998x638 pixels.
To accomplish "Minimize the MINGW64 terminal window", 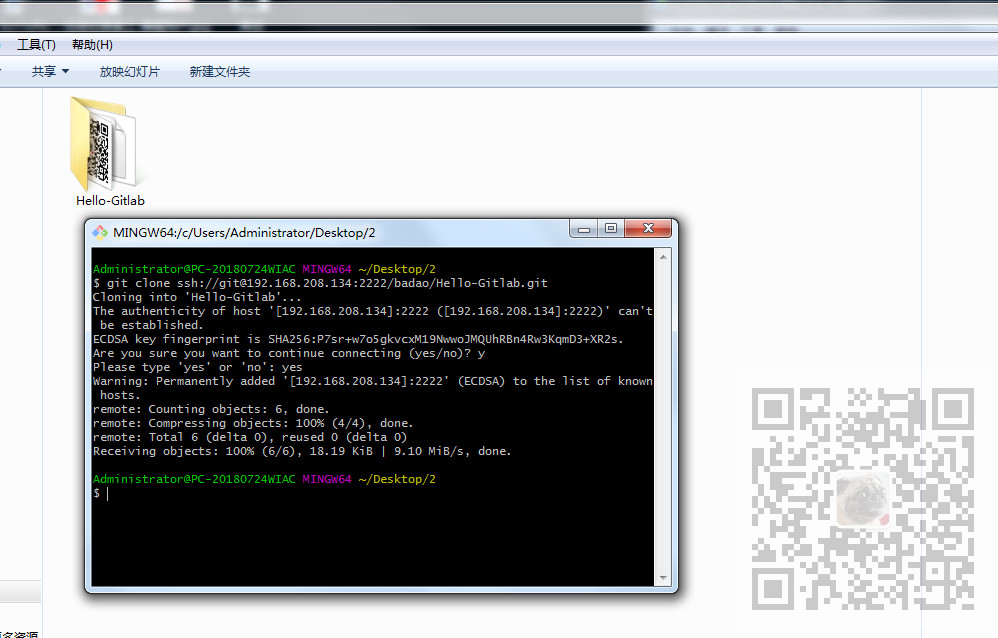I will [x=584, y=228].
